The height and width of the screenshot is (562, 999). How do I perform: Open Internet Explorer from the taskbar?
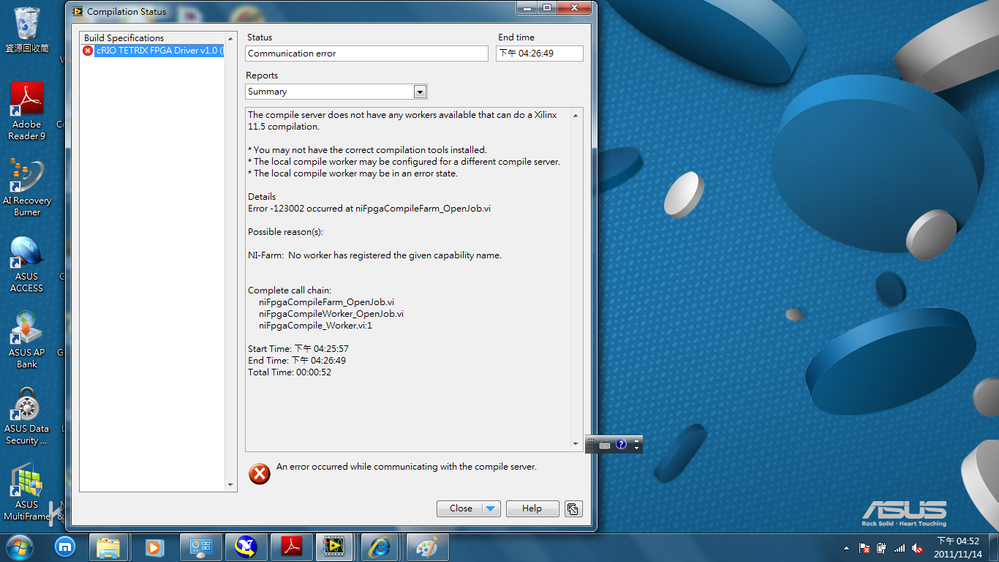(x=381, y=547)
